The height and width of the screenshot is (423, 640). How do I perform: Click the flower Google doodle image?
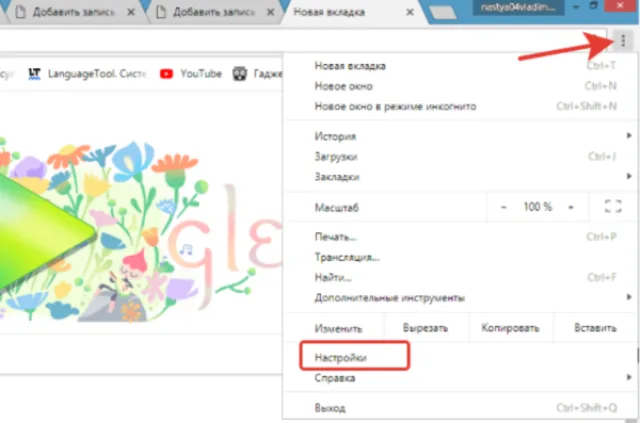[x=141, y=231]
